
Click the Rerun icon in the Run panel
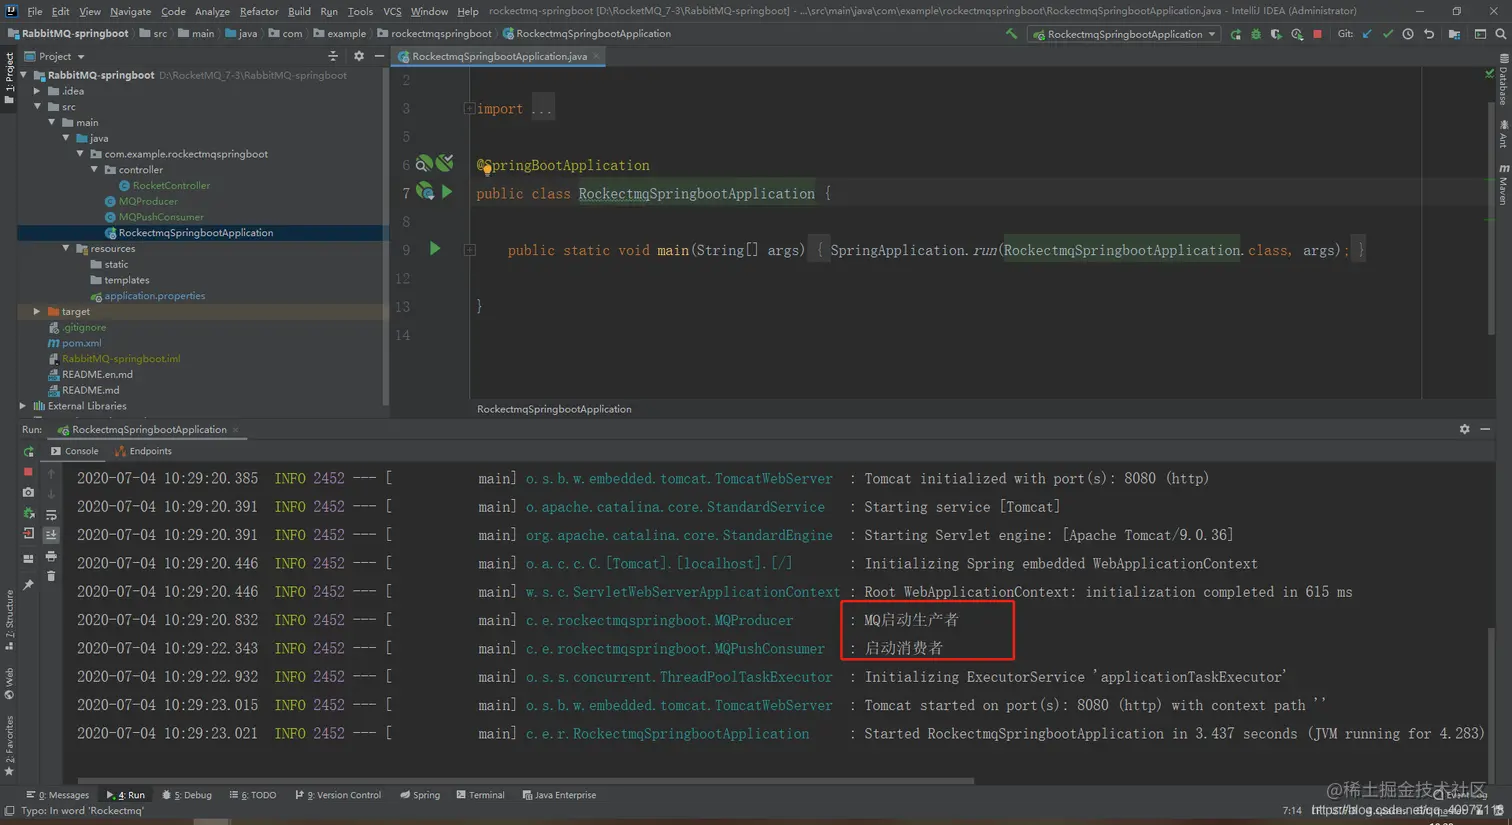[x=28, y=452]
